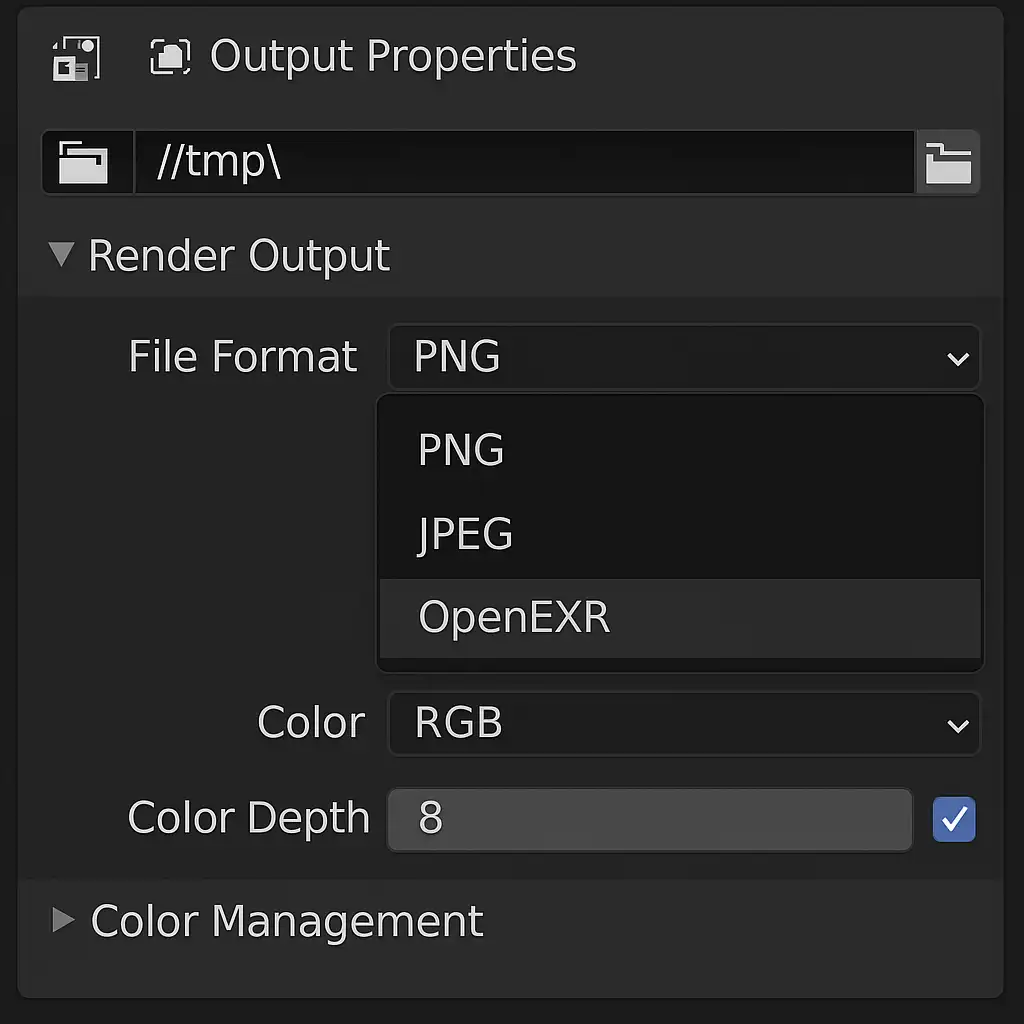This screenshot has width=1024, height=1024.
Task: Click the render properties icon at top-left
Action: tap(76, 59)
